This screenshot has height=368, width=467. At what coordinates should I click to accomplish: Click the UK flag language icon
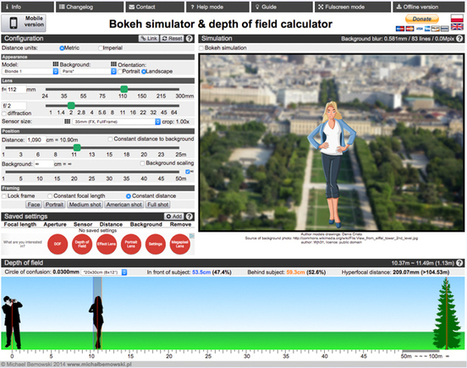point(457,27)
